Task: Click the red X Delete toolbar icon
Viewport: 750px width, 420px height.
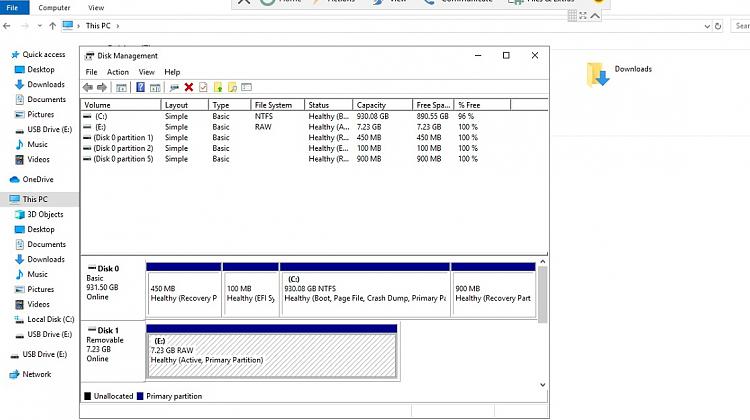Action: tap(188, 87)
